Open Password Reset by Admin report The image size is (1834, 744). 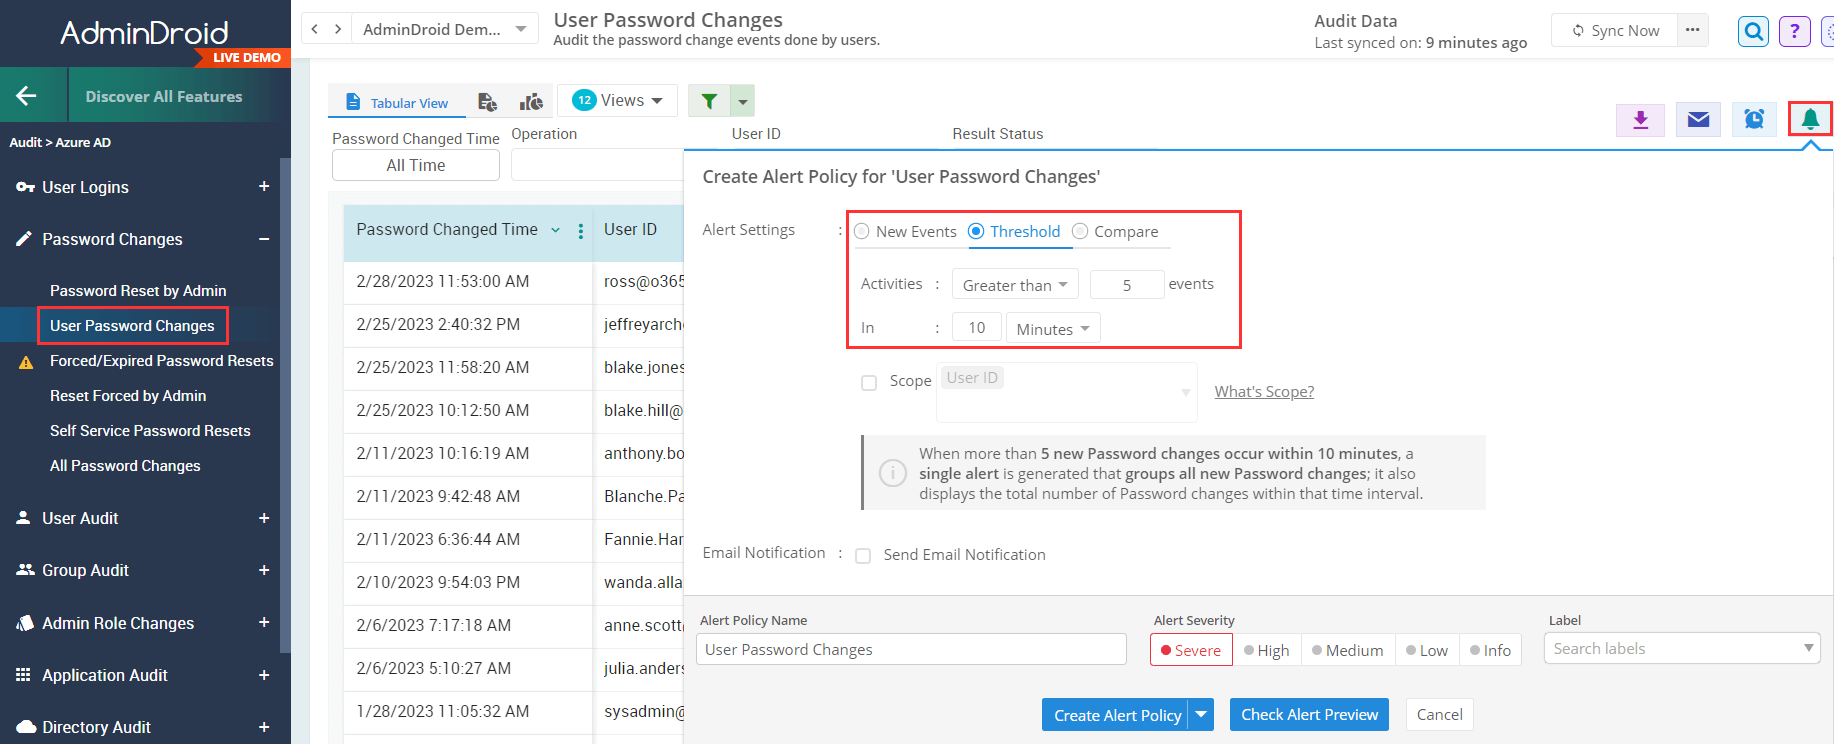[x=138, y=290]
